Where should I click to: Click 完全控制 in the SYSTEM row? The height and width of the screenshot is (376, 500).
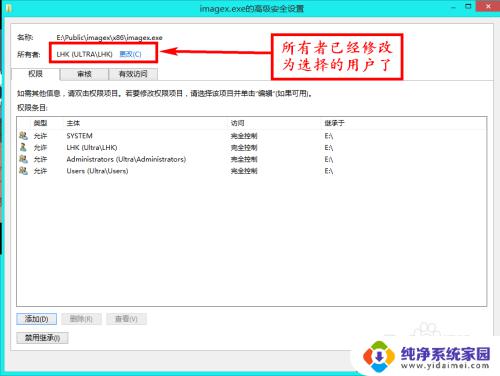244,136
